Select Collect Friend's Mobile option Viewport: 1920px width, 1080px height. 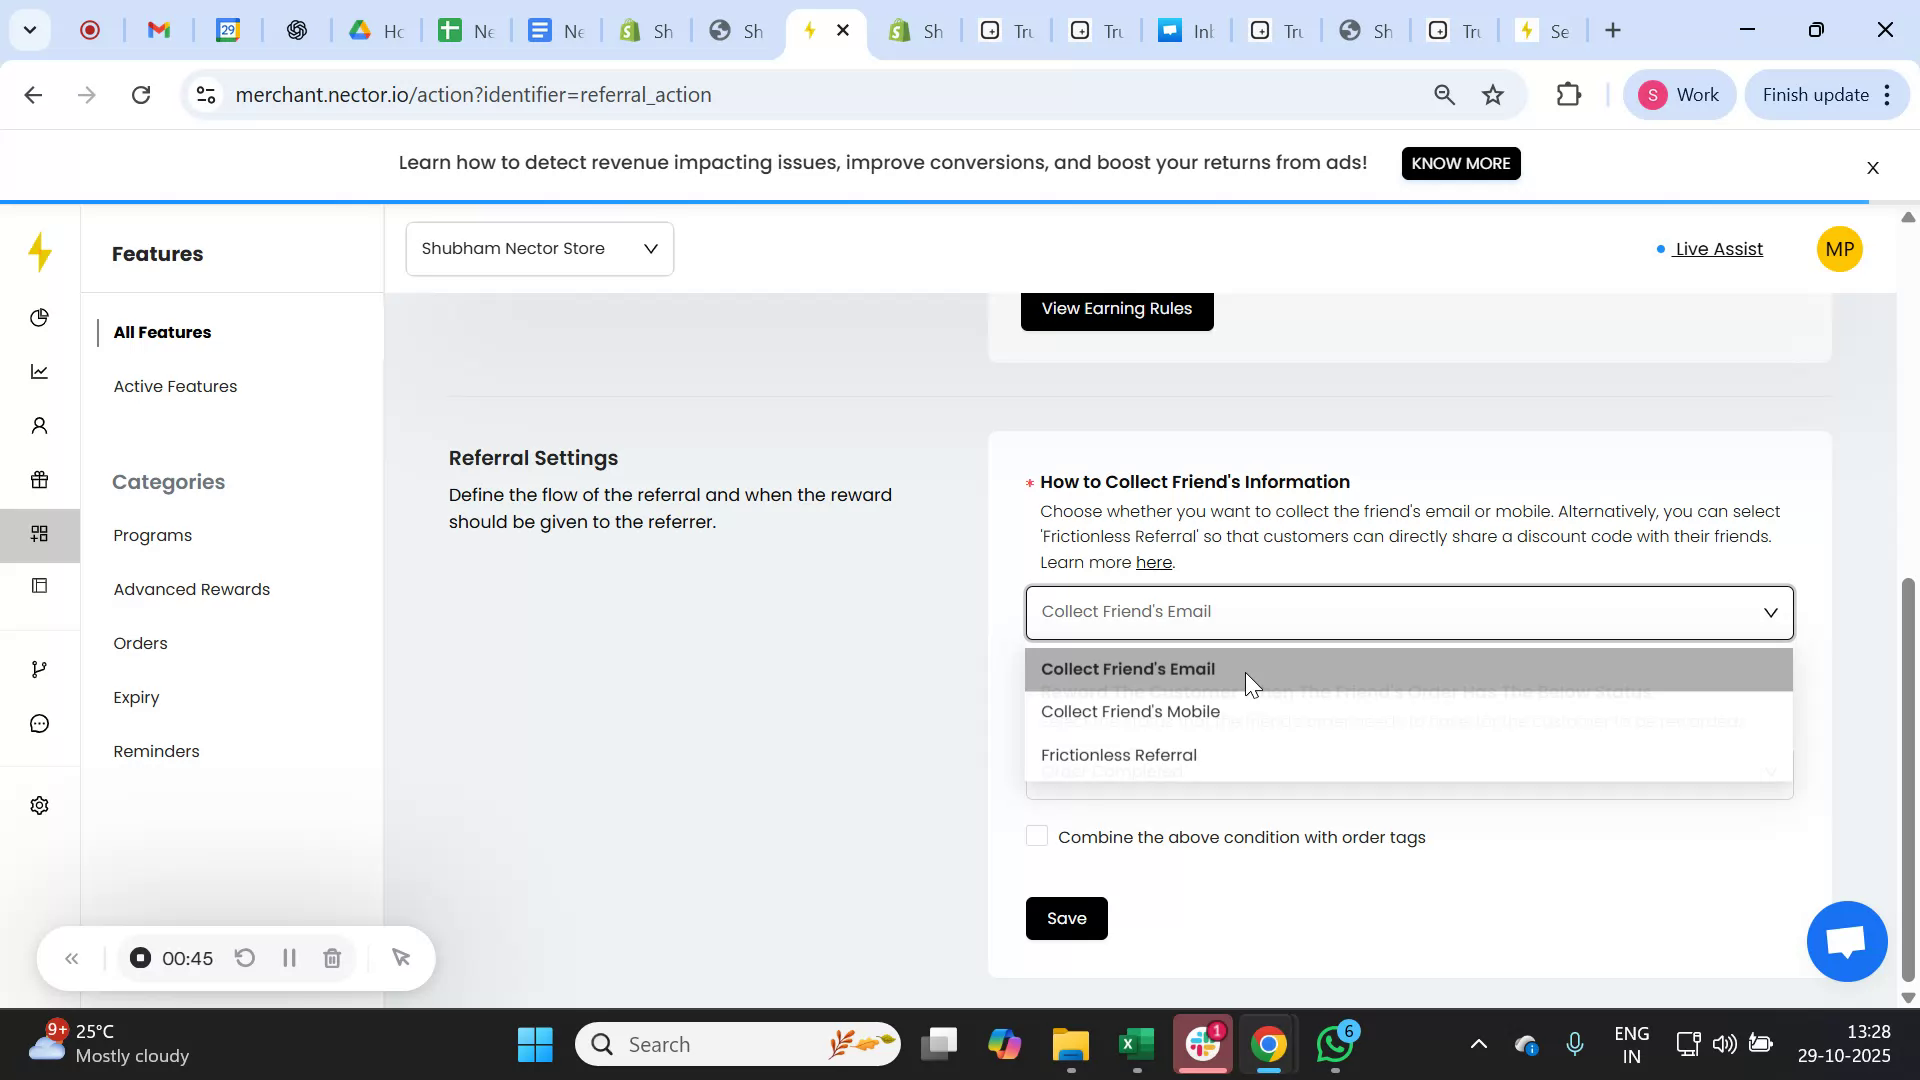pyautogui.click(x=1130, y=711)
